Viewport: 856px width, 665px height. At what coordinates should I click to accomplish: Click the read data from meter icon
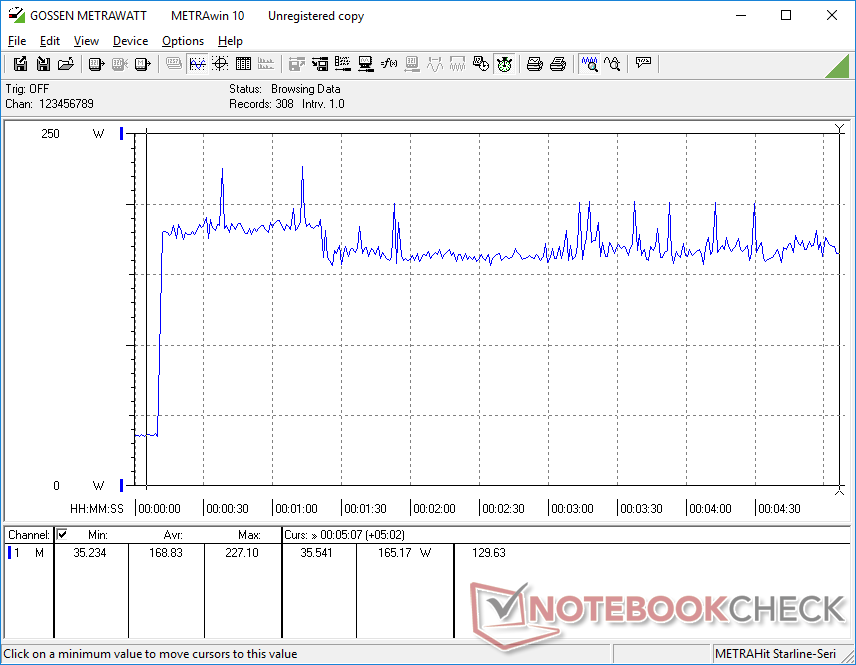point(96,64)
